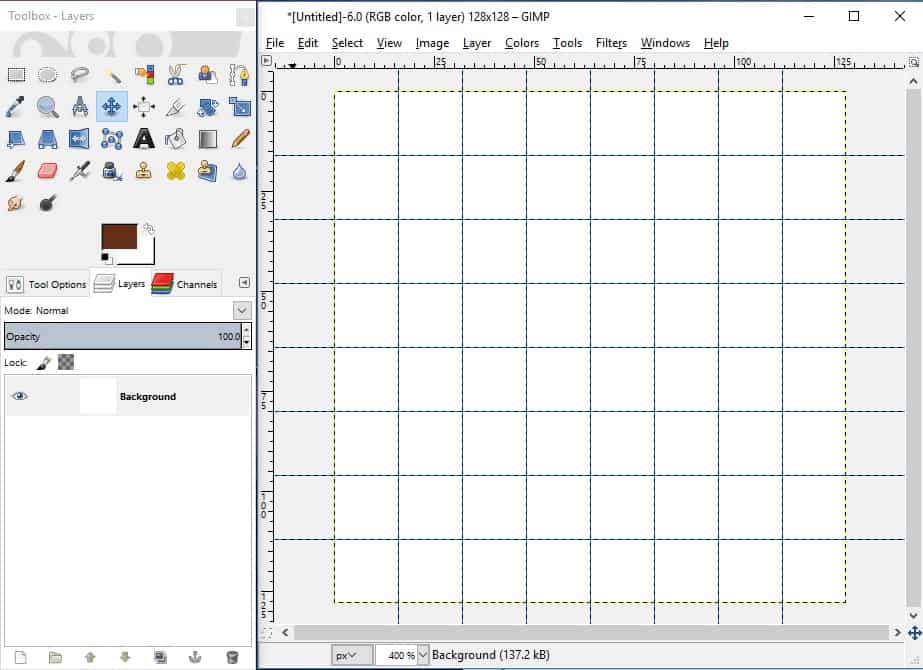Click the zoom-on-resize button above the scrollbar

click(x=914, y=62)
